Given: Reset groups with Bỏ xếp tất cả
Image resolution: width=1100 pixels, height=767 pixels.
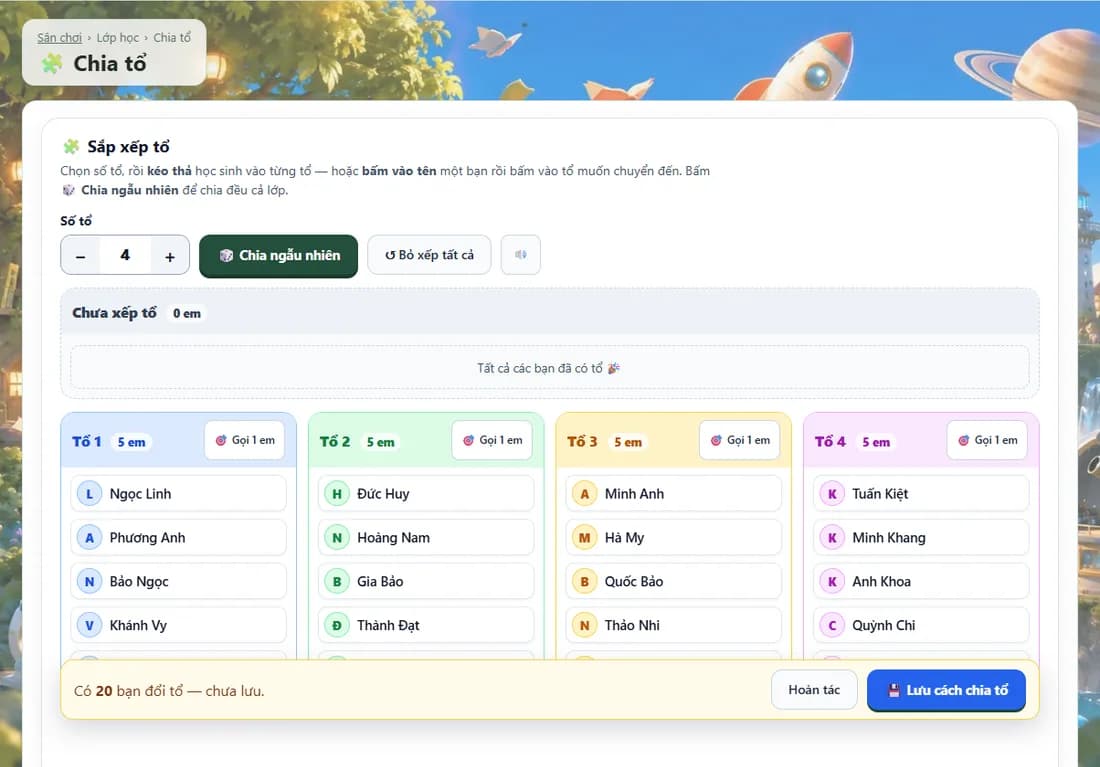Looking at the screenshot, I should point(429,255).
